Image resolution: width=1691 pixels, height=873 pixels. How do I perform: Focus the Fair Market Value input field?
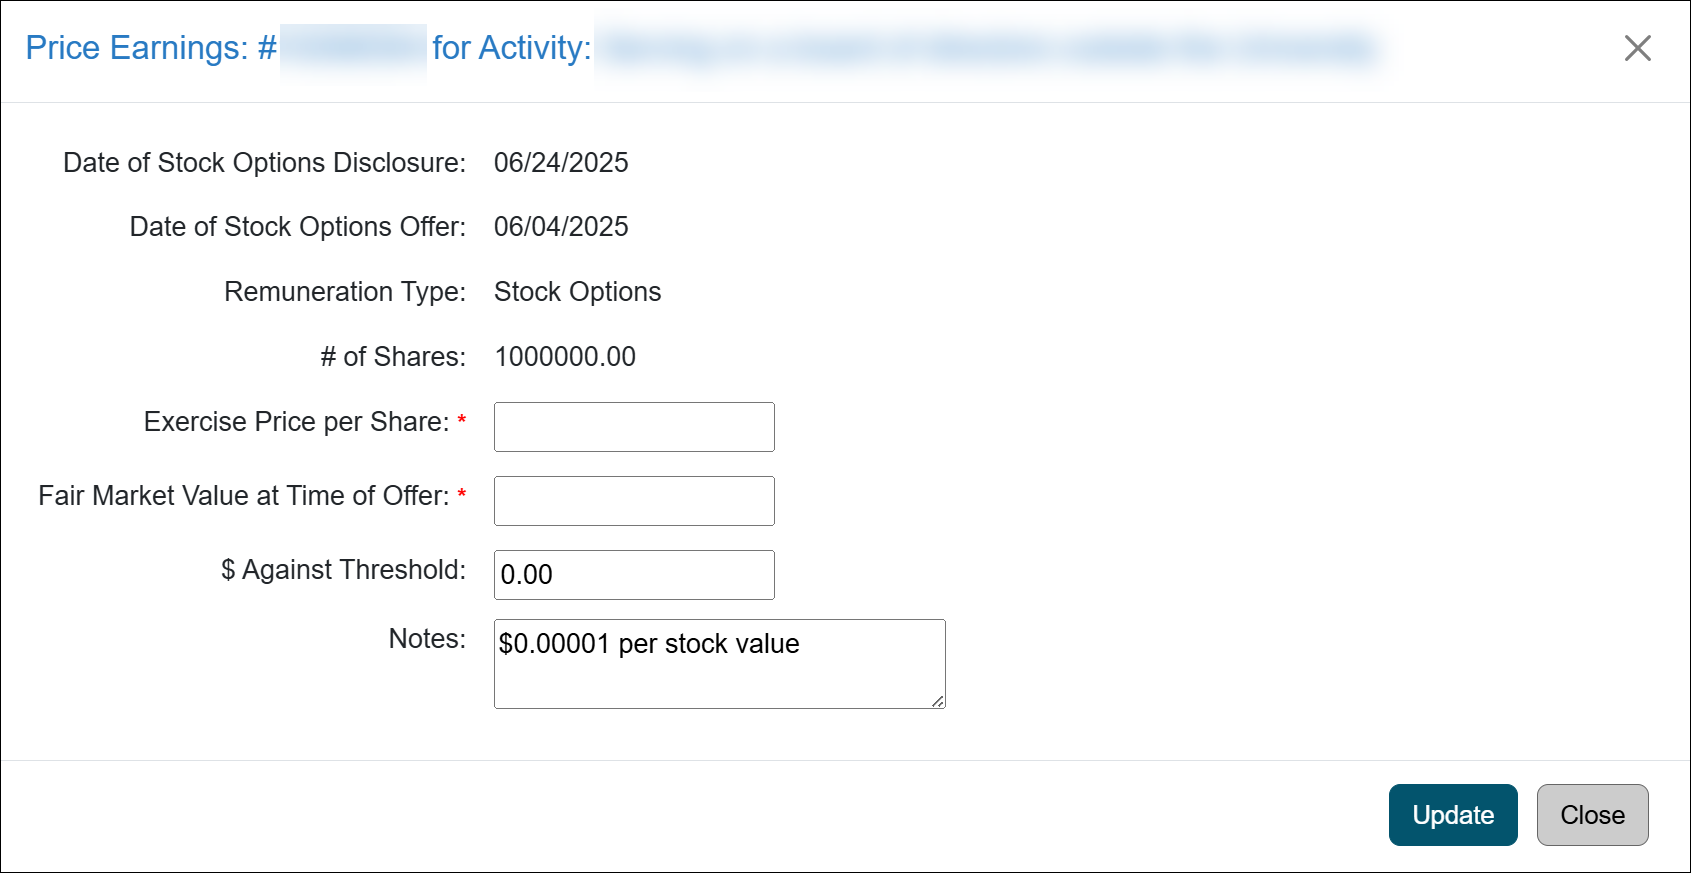coord(633,501)
